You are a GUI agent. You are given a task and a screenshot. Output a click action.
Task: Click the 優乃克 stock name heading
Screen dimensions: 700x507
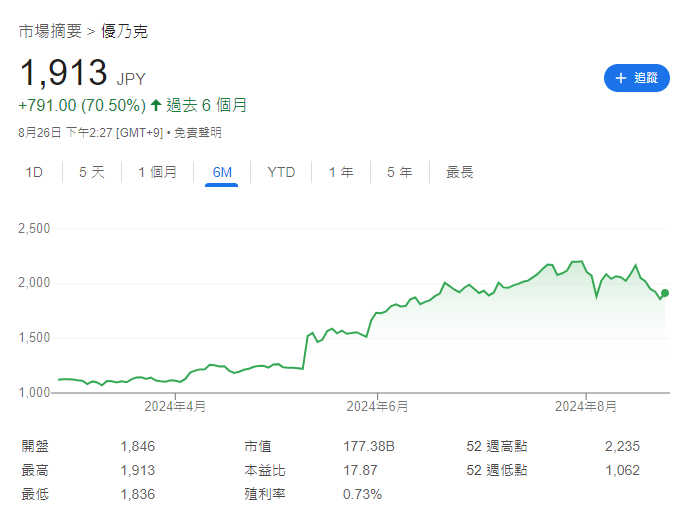click(124, 31)
